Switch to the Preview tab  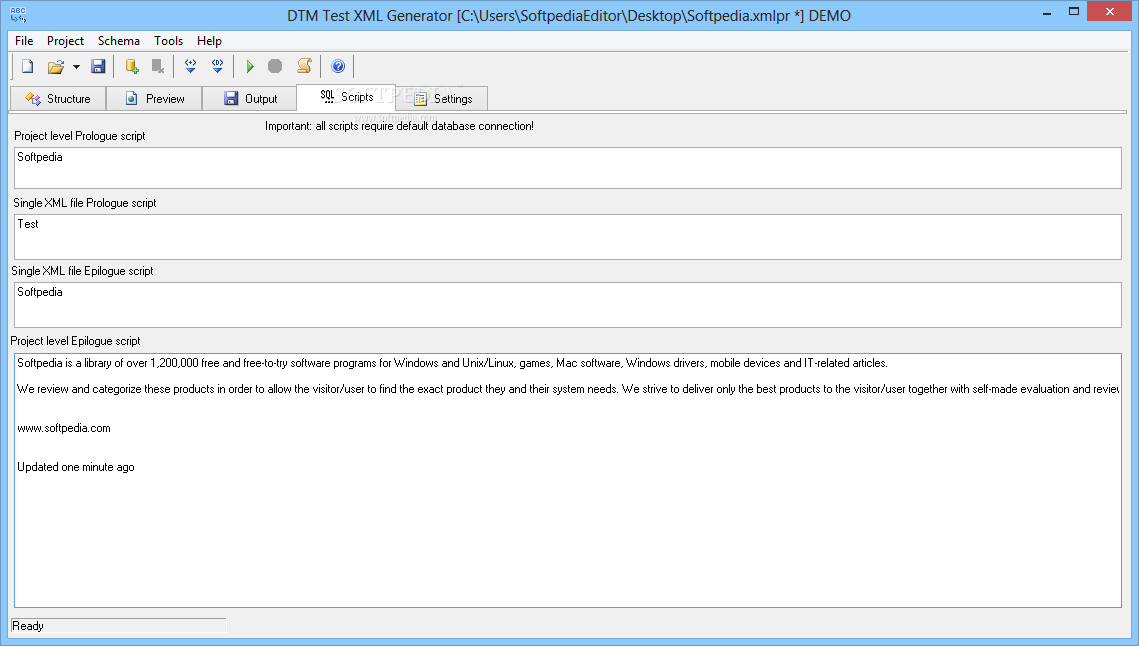[154, 99]
